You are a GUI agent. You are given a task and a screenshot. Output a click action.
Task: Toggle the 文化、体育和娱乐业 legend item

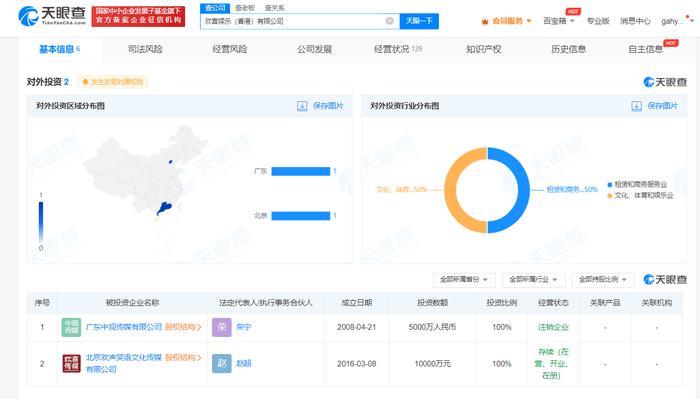tap(640, 195)
